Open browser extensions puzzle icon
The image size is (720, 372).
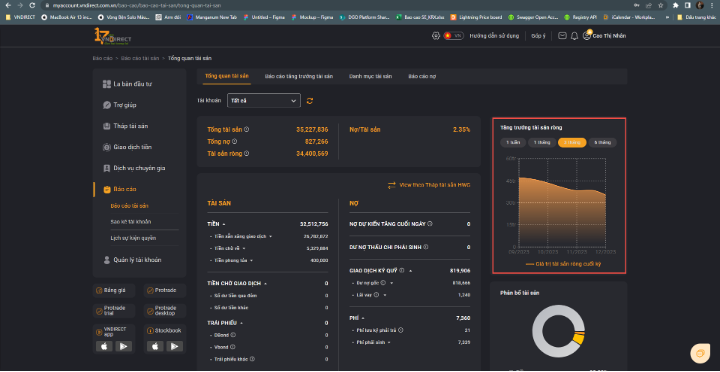(x=676, y=6)
